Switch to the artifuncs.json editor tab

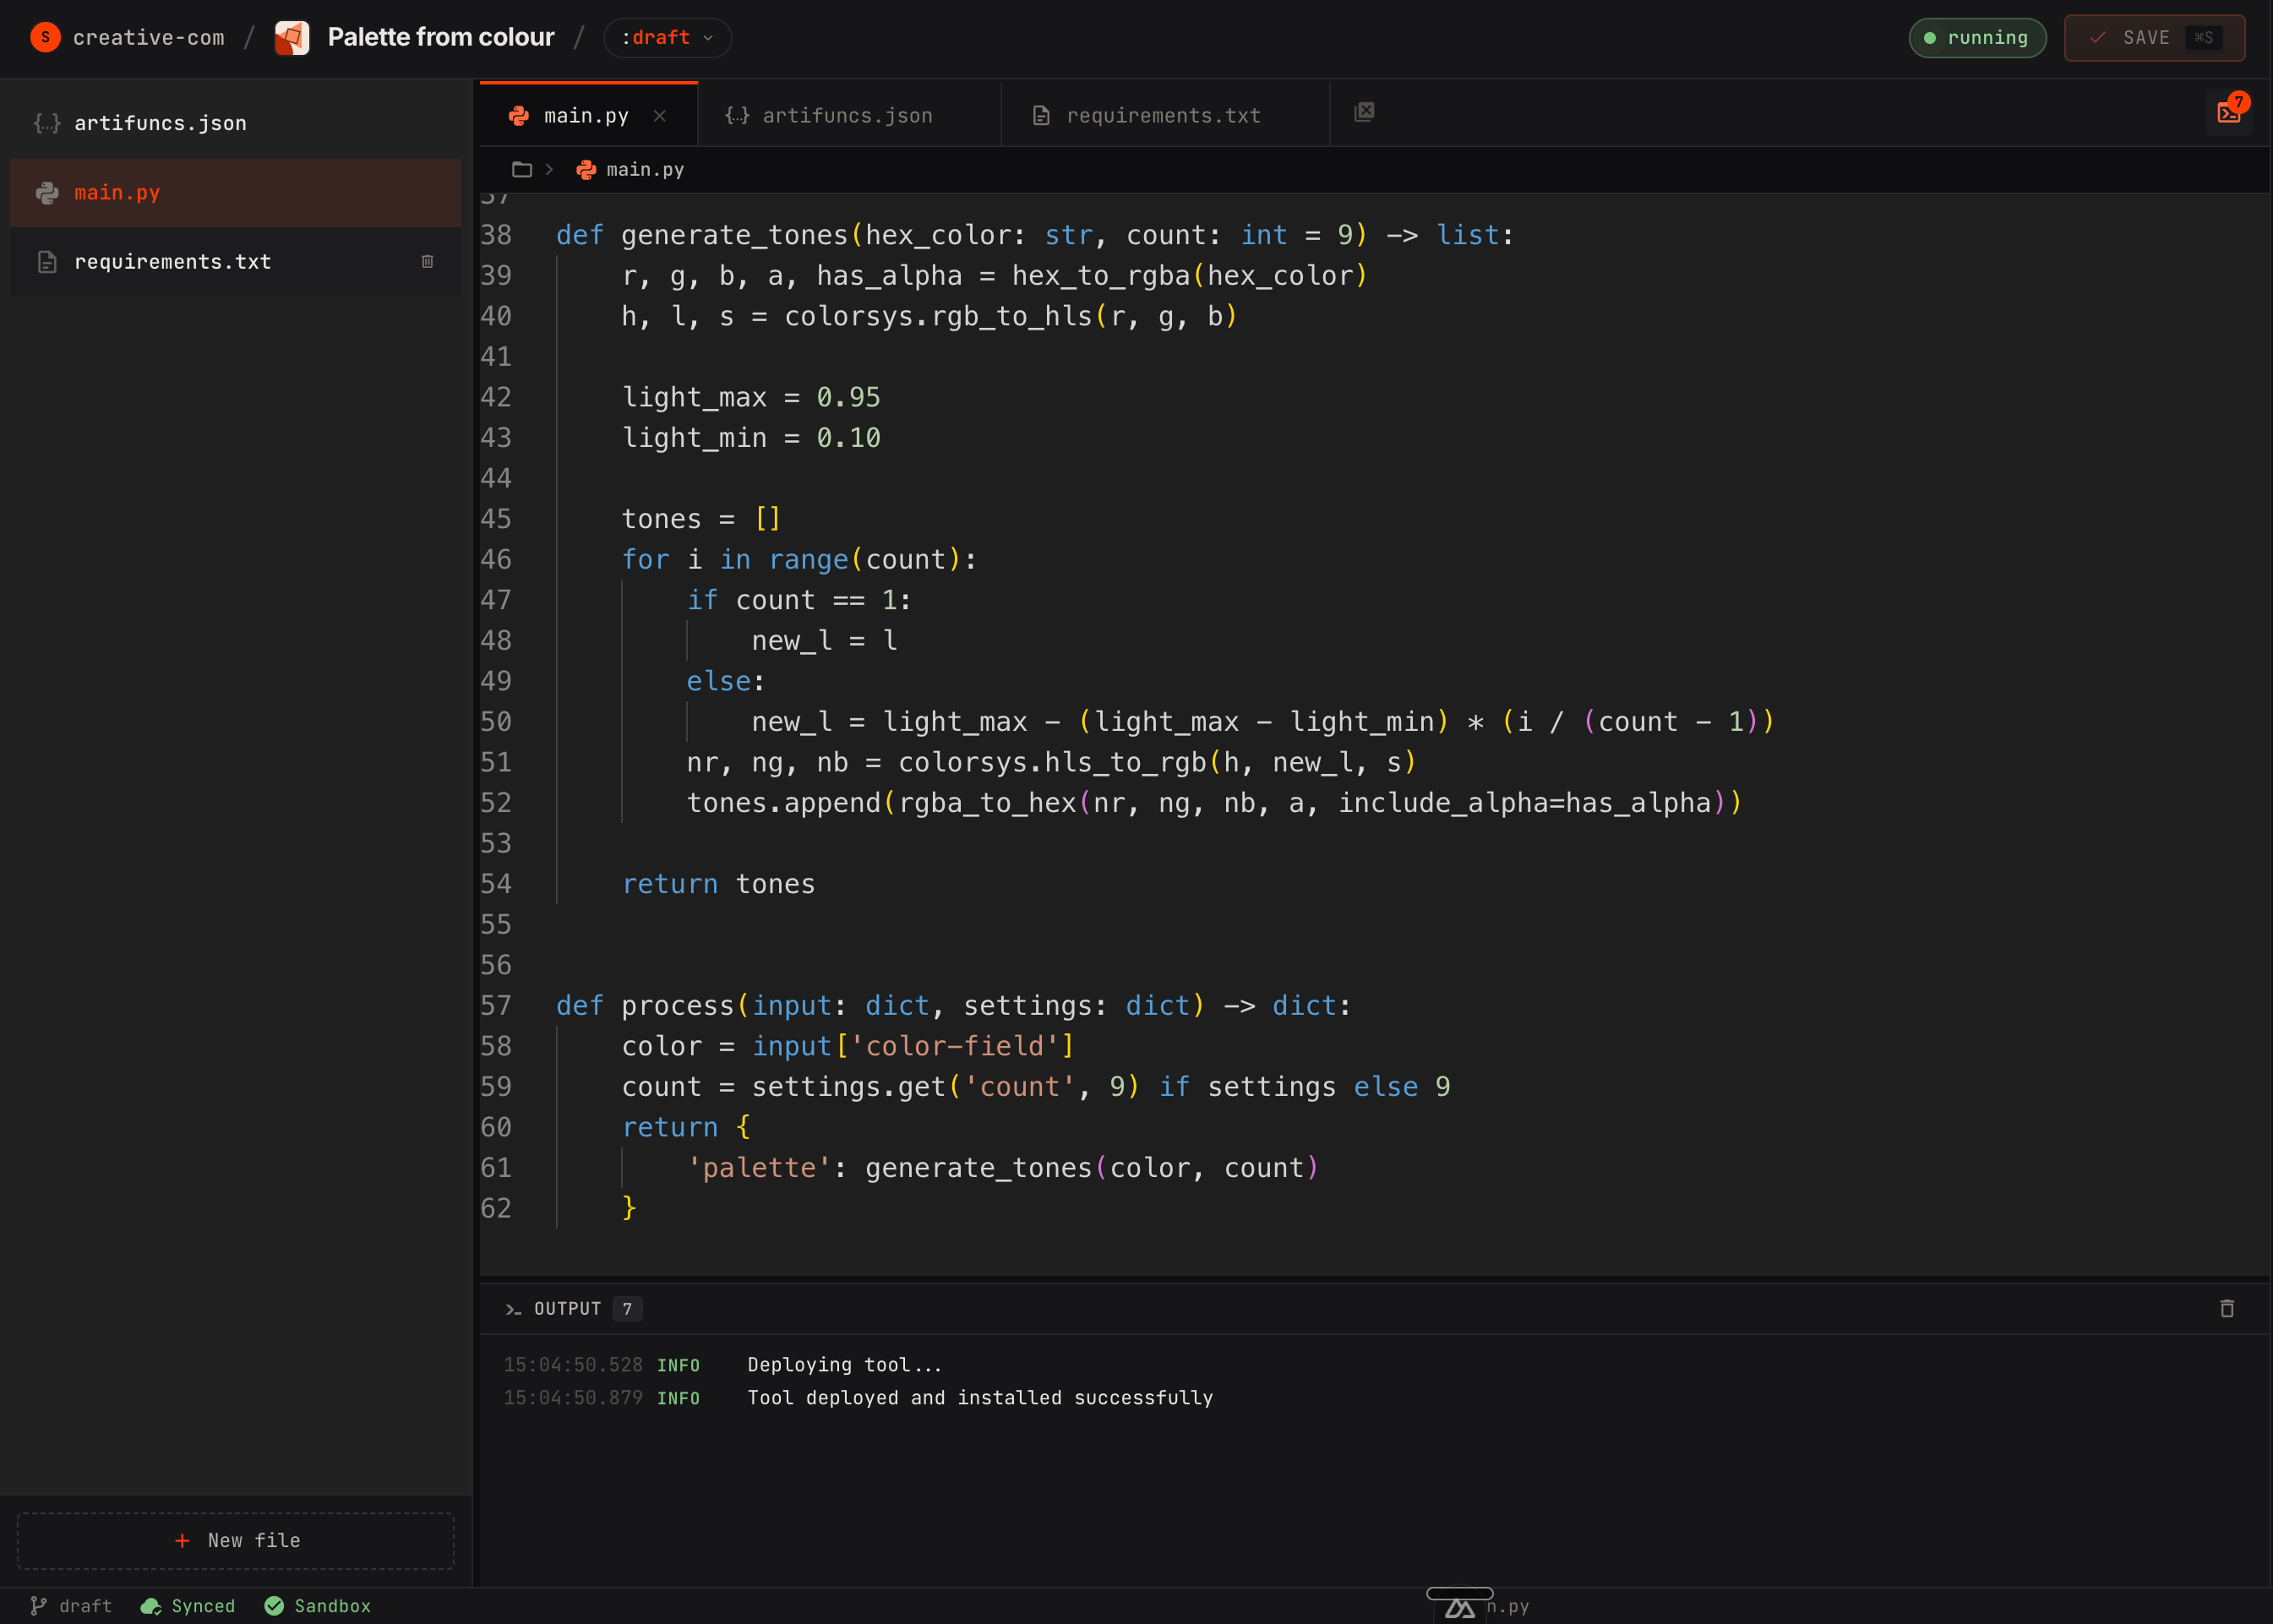(848, 115)
